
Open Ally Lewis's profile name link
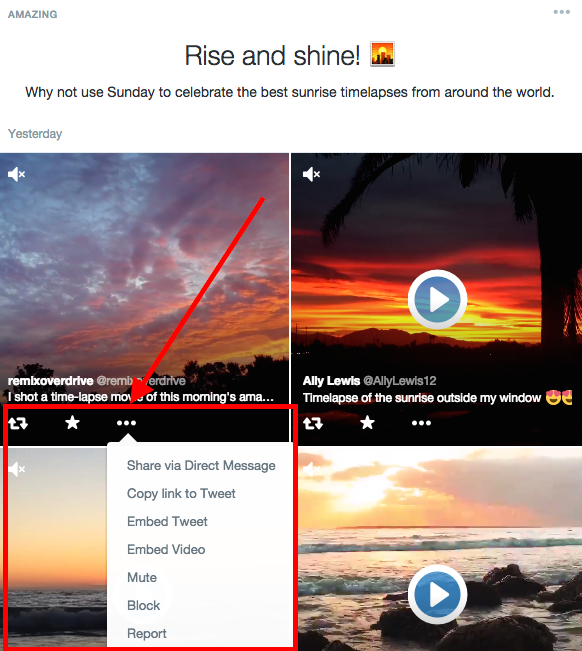click(331, 381)
